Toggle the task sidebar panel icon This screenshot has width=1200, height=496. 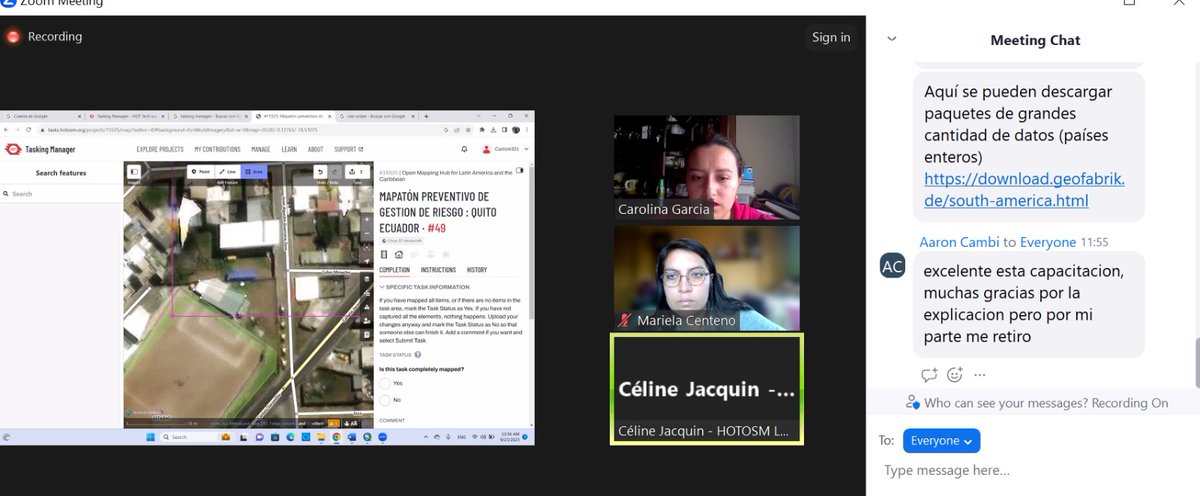[519, 170]
